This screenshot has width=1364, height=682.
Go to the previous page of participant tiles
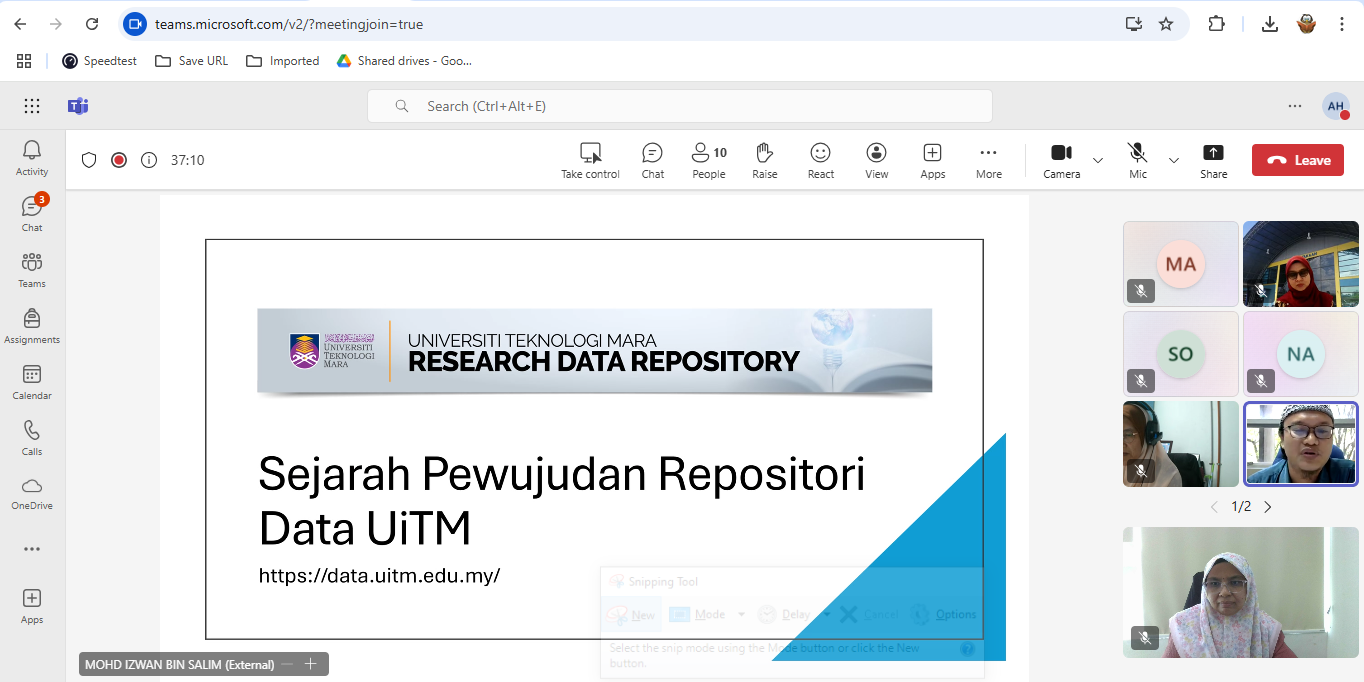pos(1215,507)
